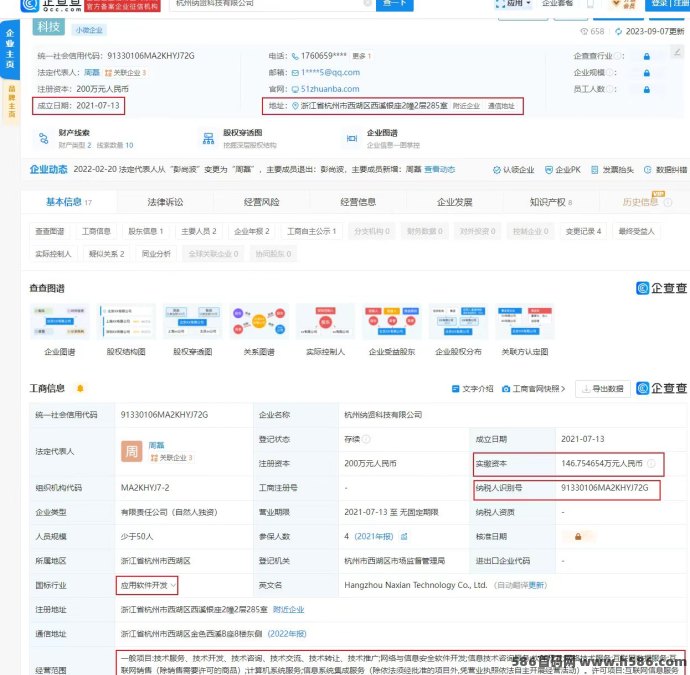Select the 企业主页 side tab
This screenshot has height=675, width=690.
[10, 49]
